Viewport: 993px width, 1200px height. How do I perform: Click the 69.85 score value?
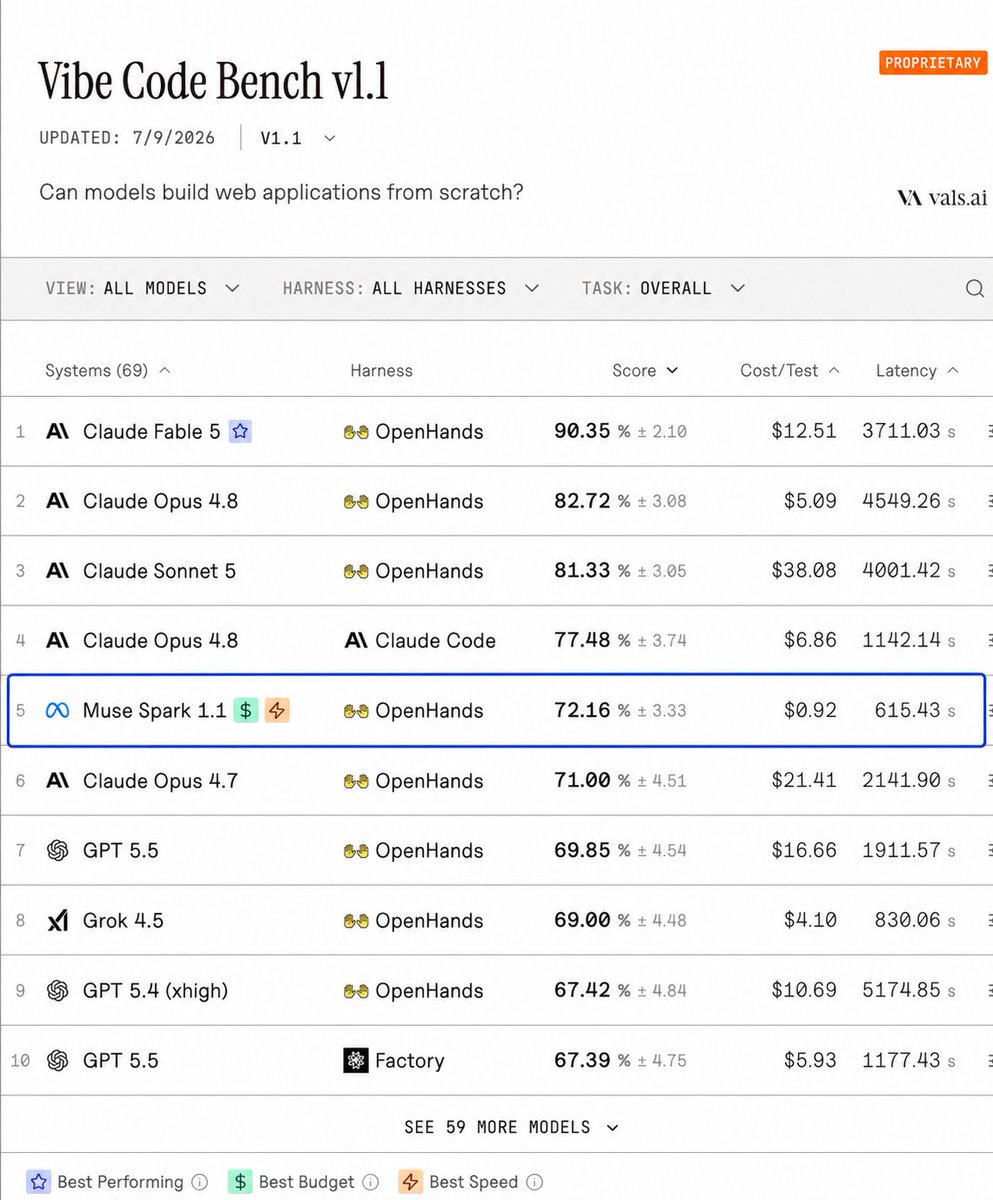click(x=582, y=851)
